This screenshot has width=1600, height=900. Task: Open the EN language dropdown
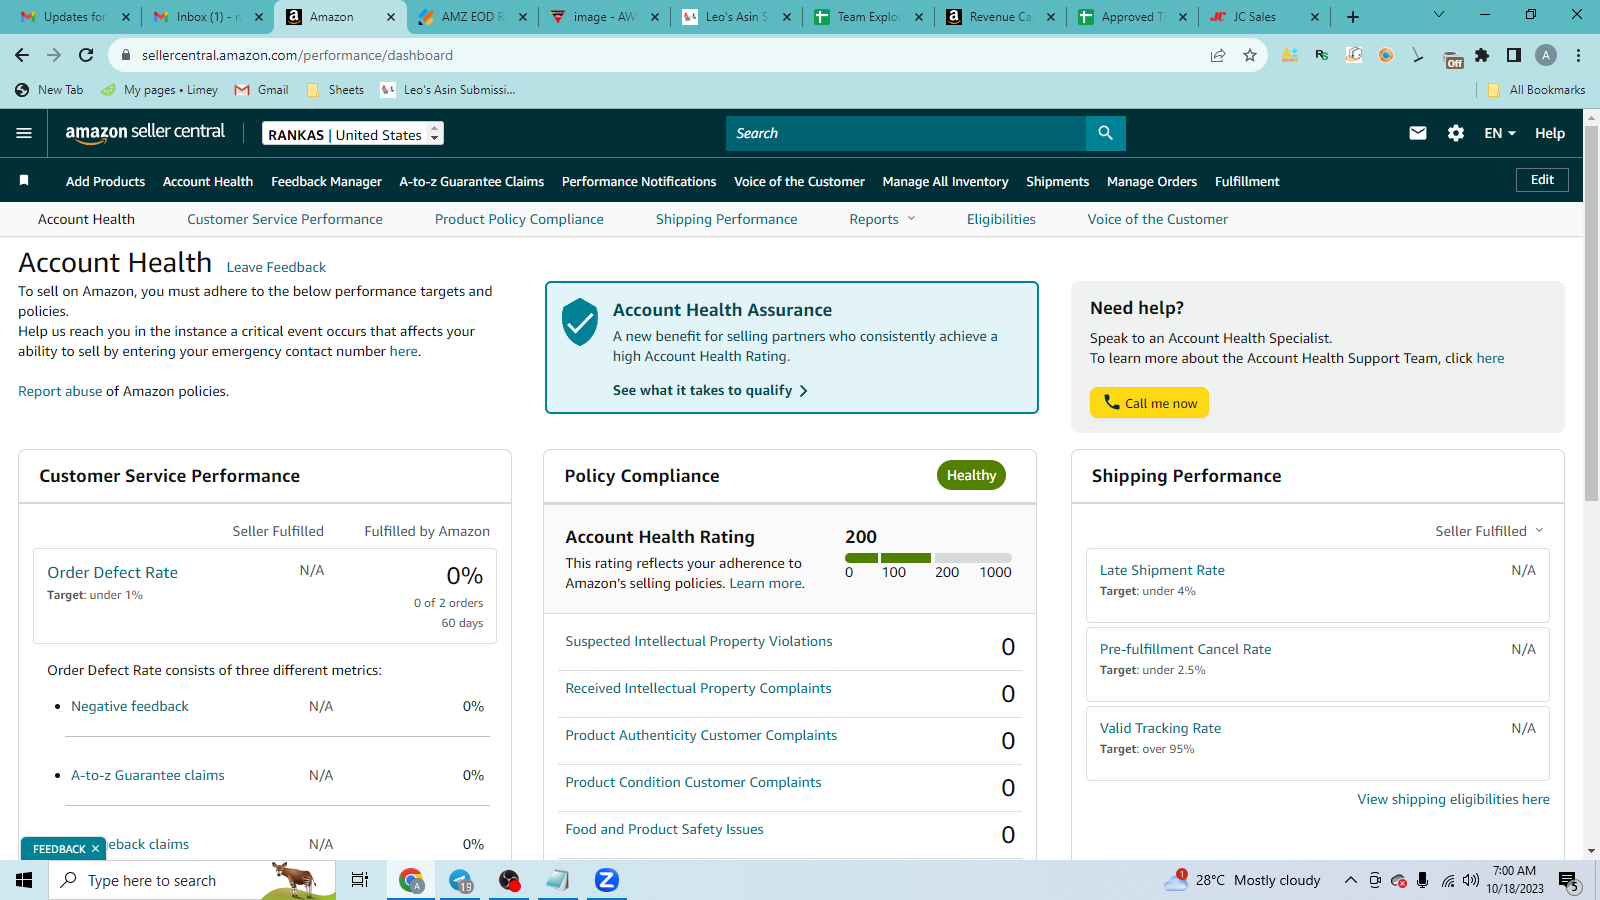tap(1500, 133)
